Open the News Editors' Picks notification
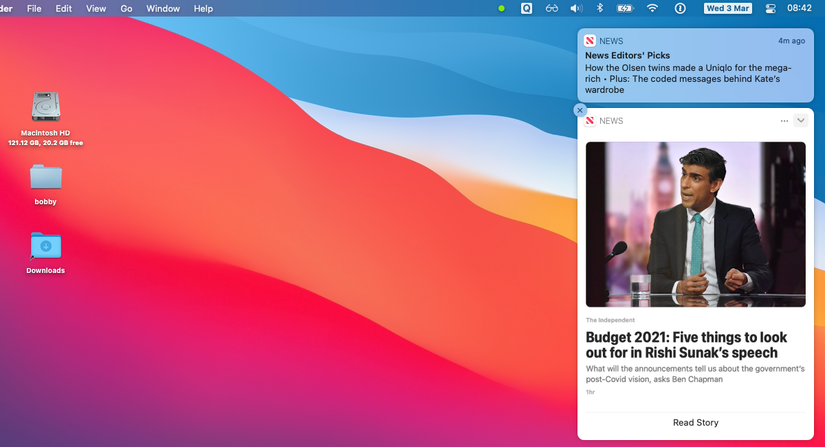The image size is (825, 447). click(x=696, y=65)
